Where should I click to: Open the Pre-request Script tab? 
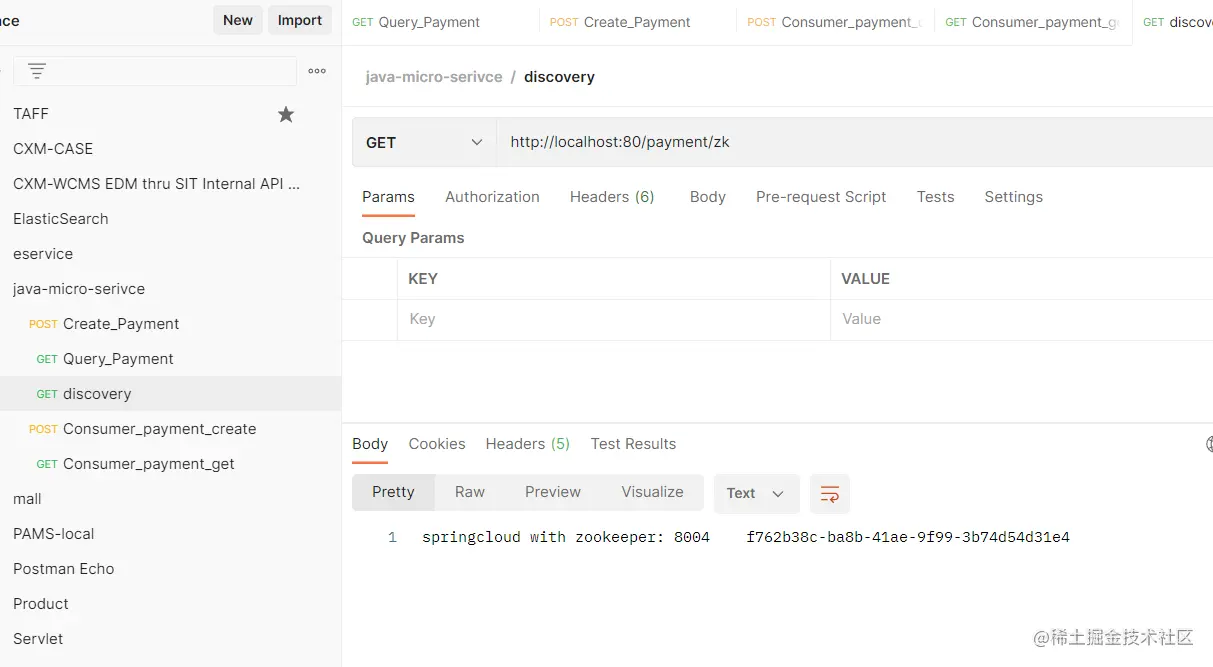click(x=821, y=197)
